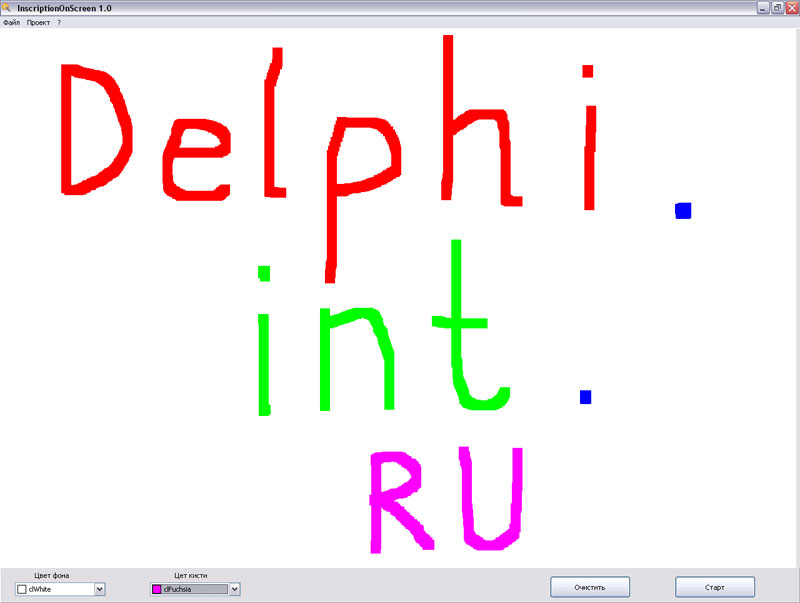Click the Очистить button

(590, 587)
